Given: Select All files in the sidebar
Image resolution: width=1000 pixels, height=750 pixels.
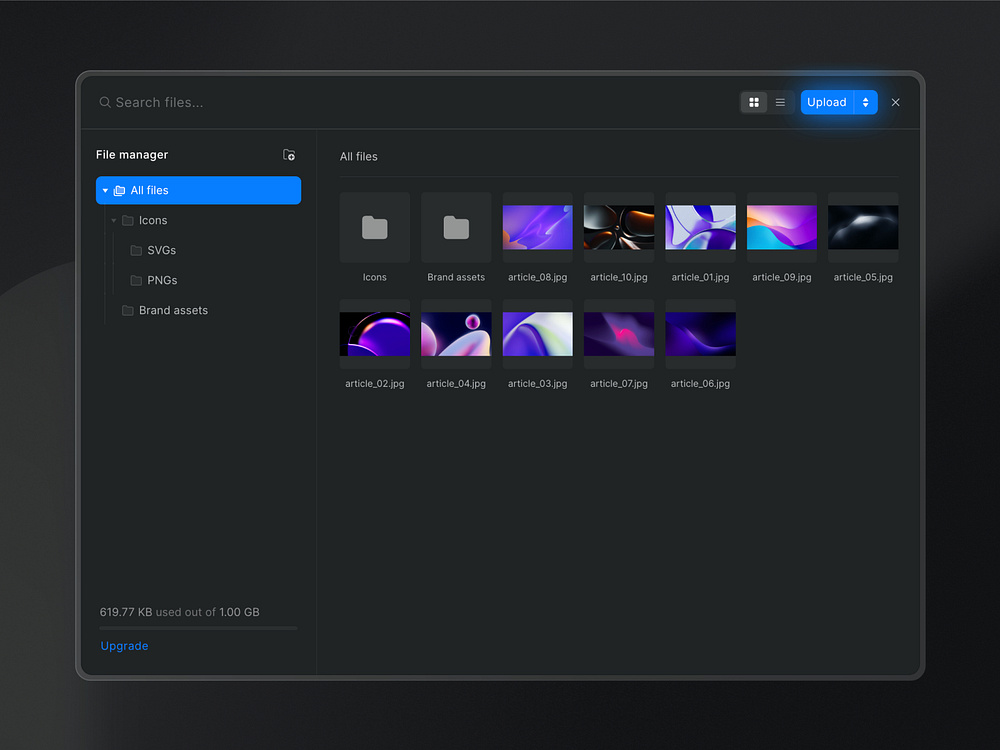Looking at the screenshot, I should click(x=198, y=191).
